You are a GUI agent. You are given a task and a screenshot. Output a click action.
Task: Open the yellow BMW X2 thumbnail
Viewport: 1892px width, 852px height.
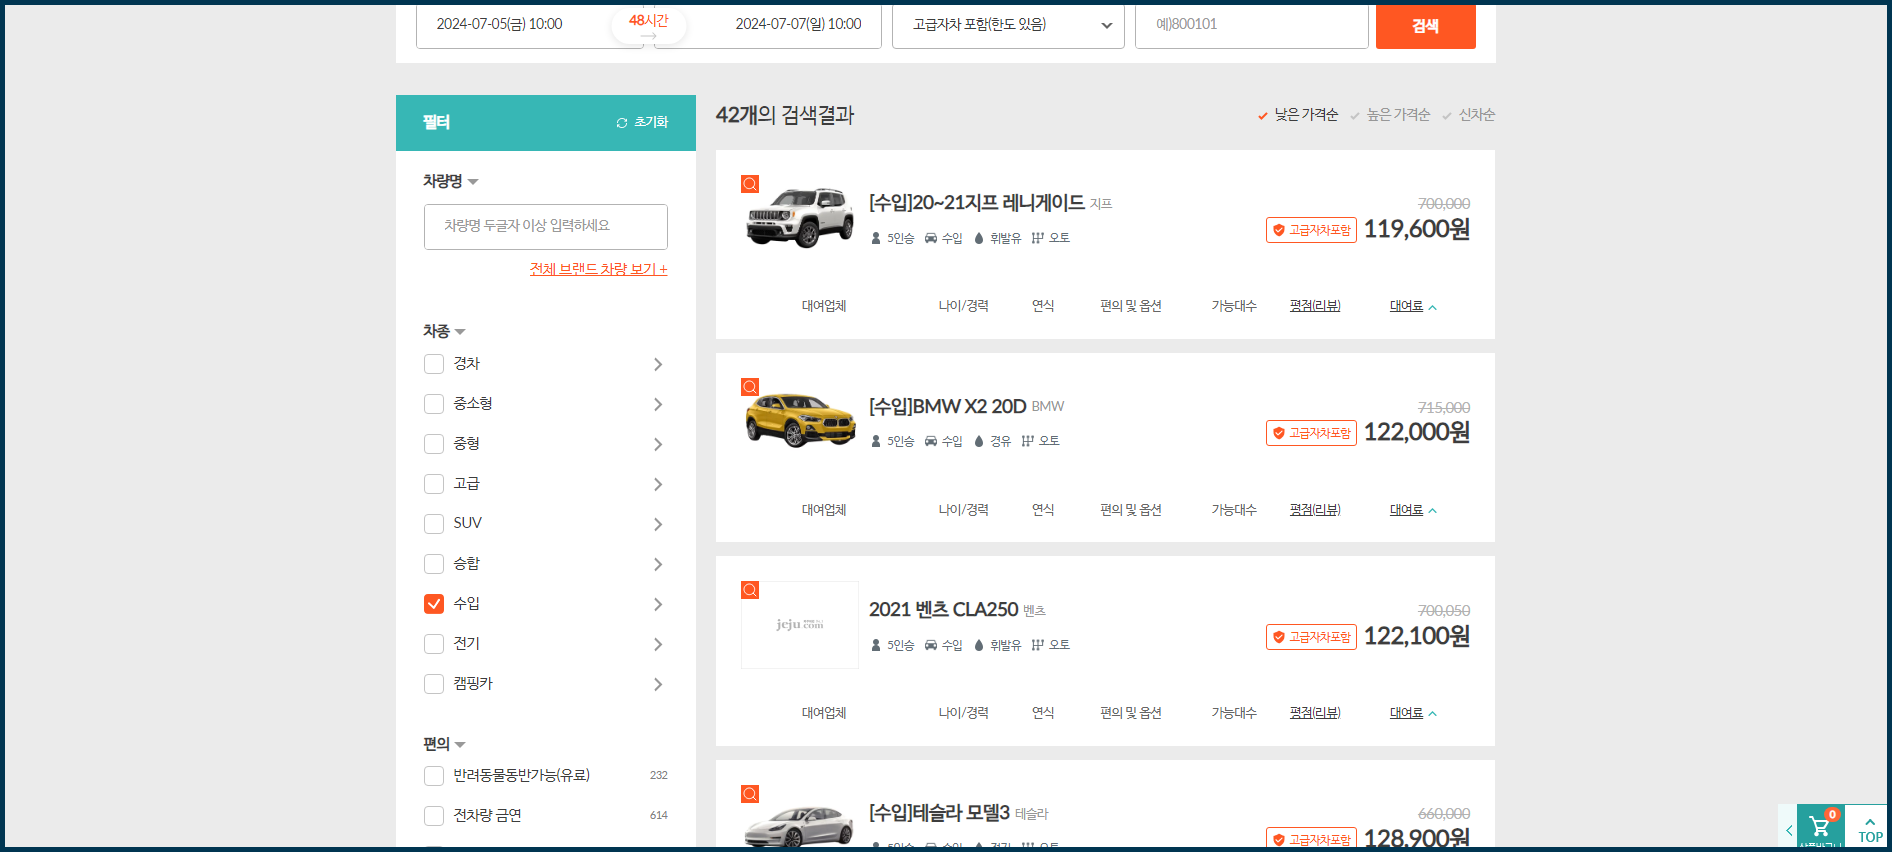tap(800, 420)
